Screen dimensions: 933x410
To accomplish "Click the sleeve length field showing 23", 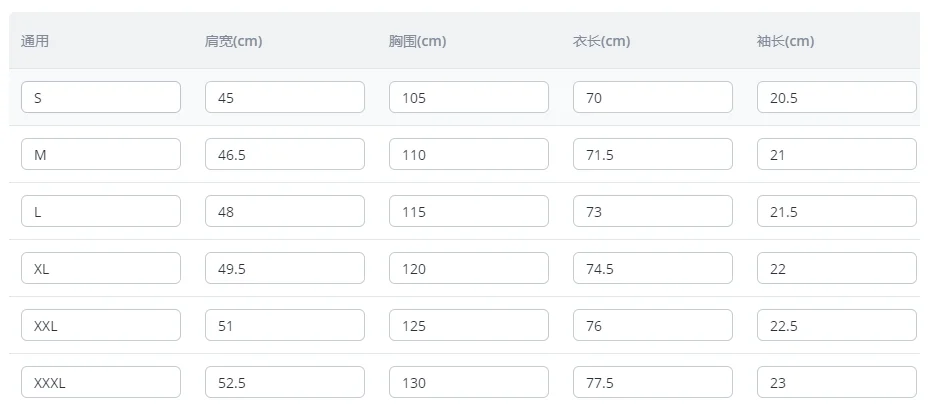I will pyautogui.click(x=836, y=382).
